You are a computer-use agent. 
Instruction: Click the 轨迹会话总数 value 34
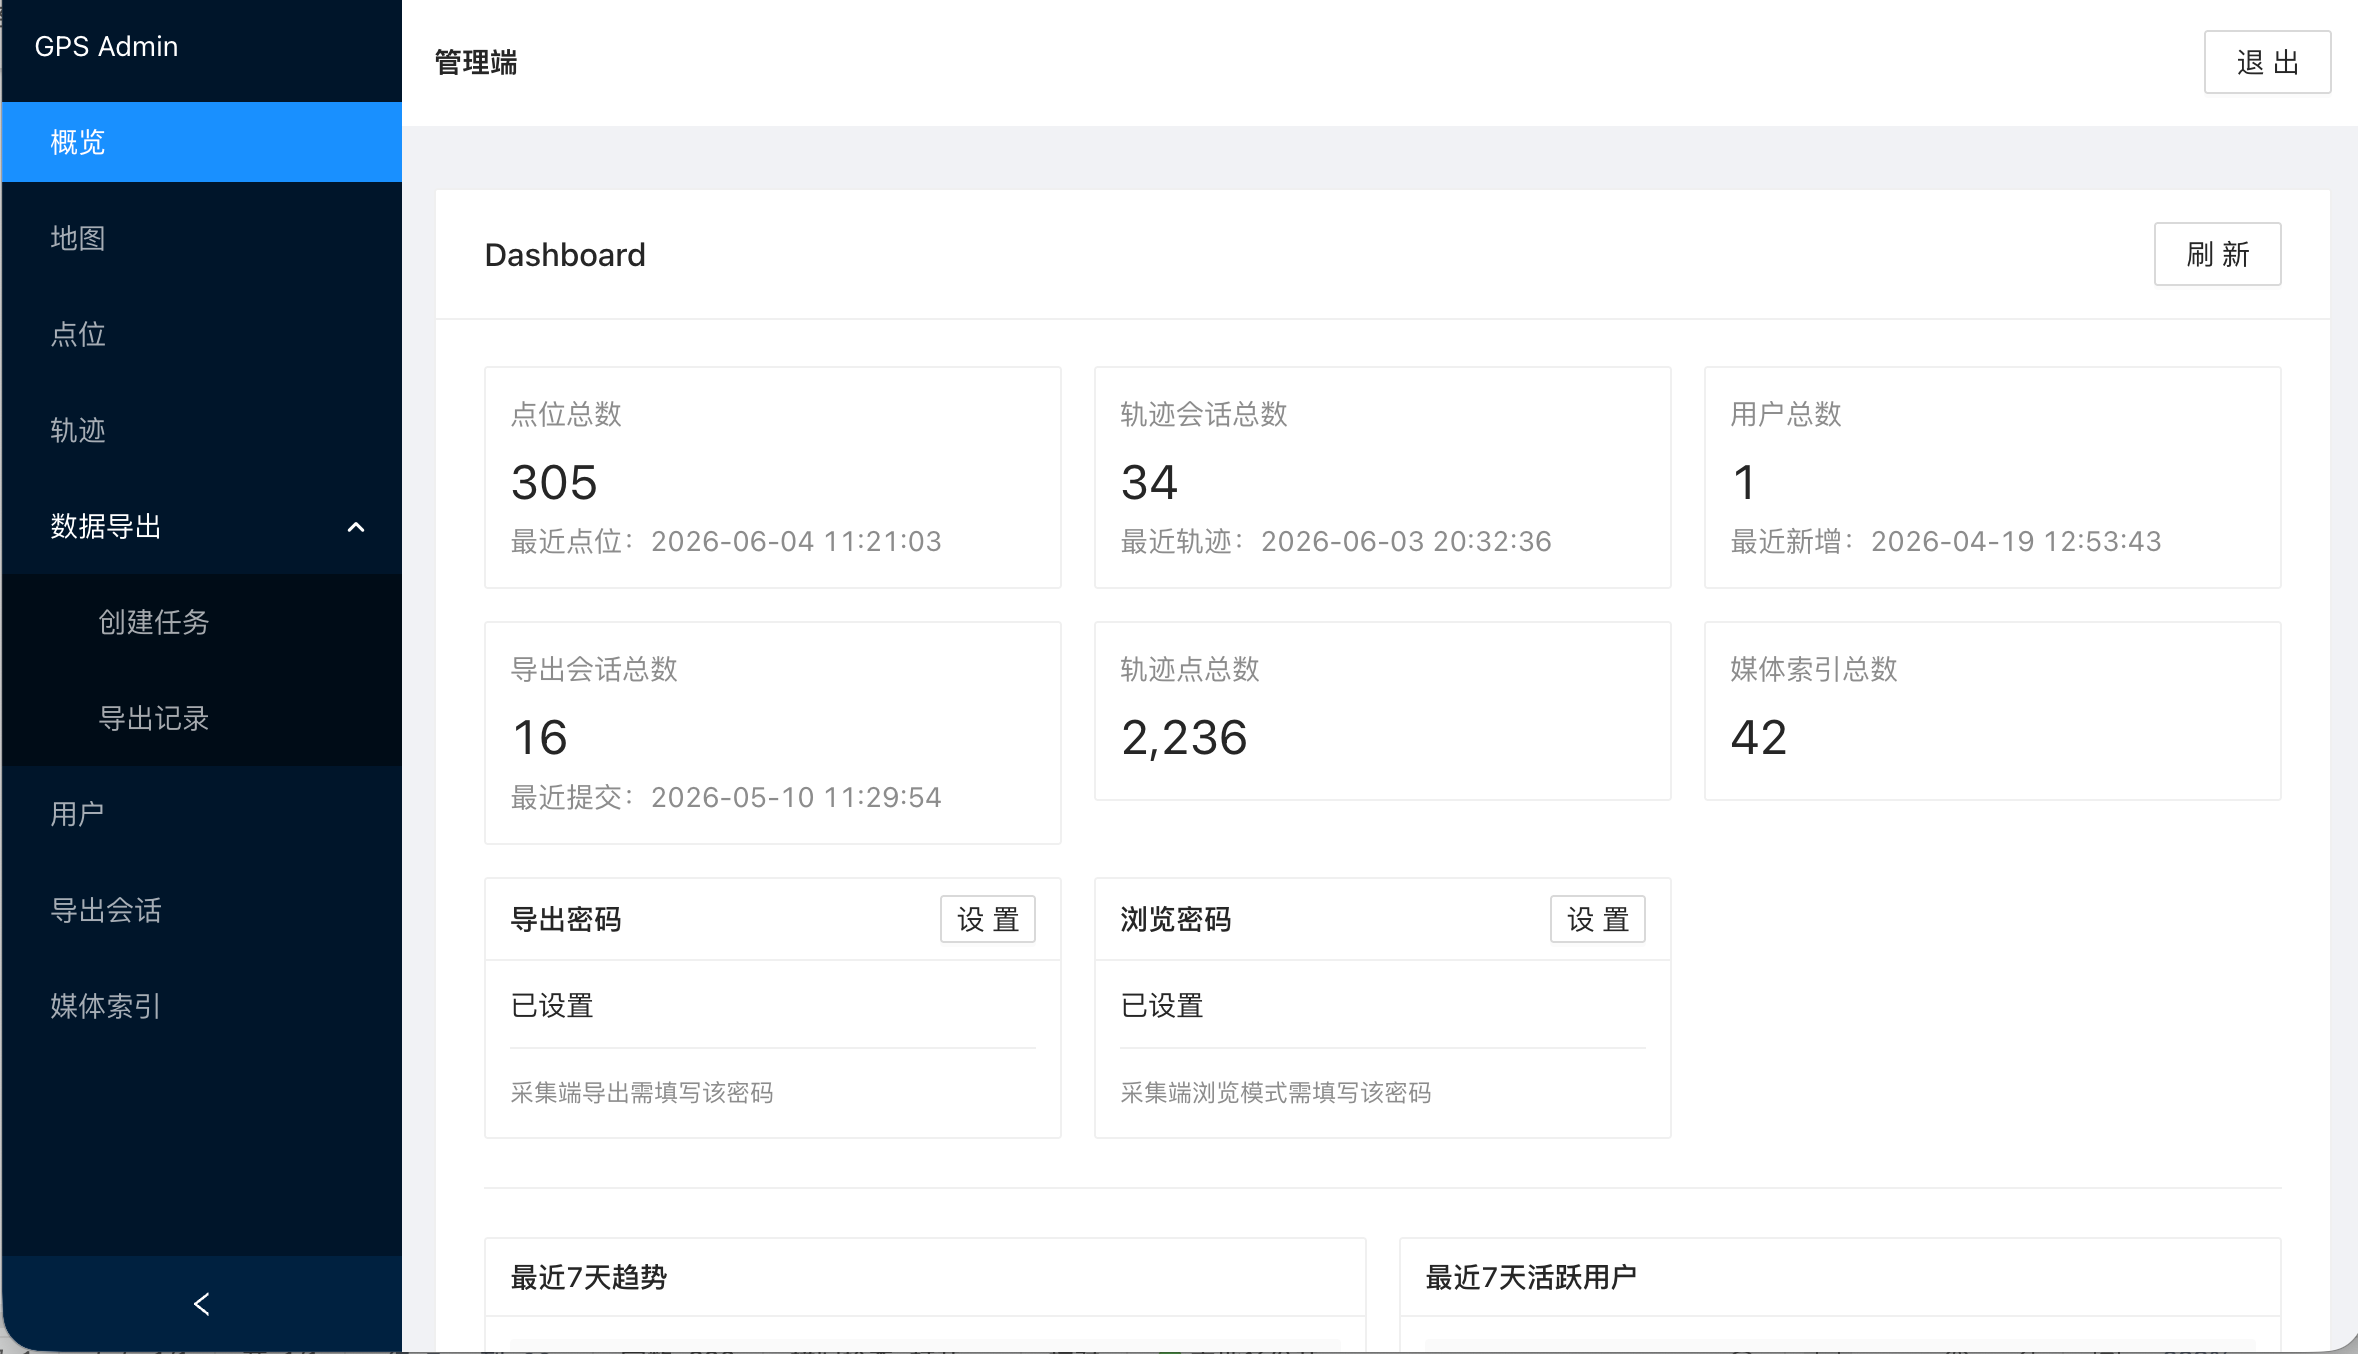1149,482
